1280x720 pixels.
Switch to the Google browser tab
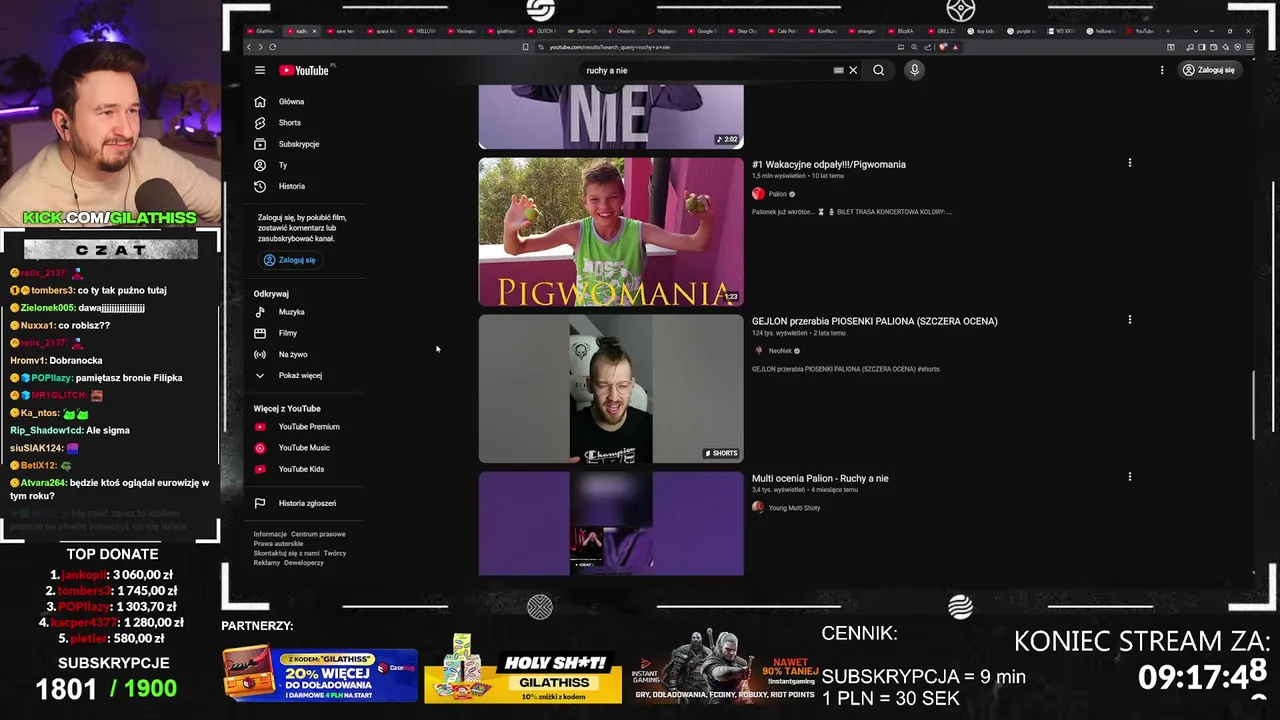point(706,31)
